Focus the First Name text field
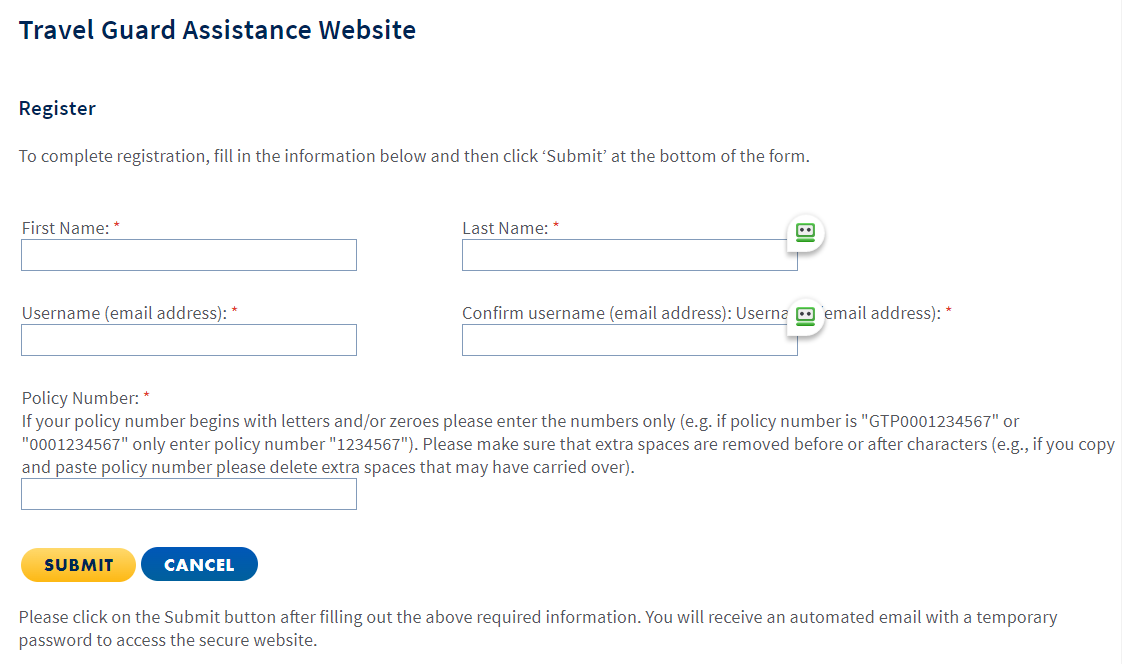The width and height of the screenshot is (1126, 664). pyautogui.click(x=189, y=255)
